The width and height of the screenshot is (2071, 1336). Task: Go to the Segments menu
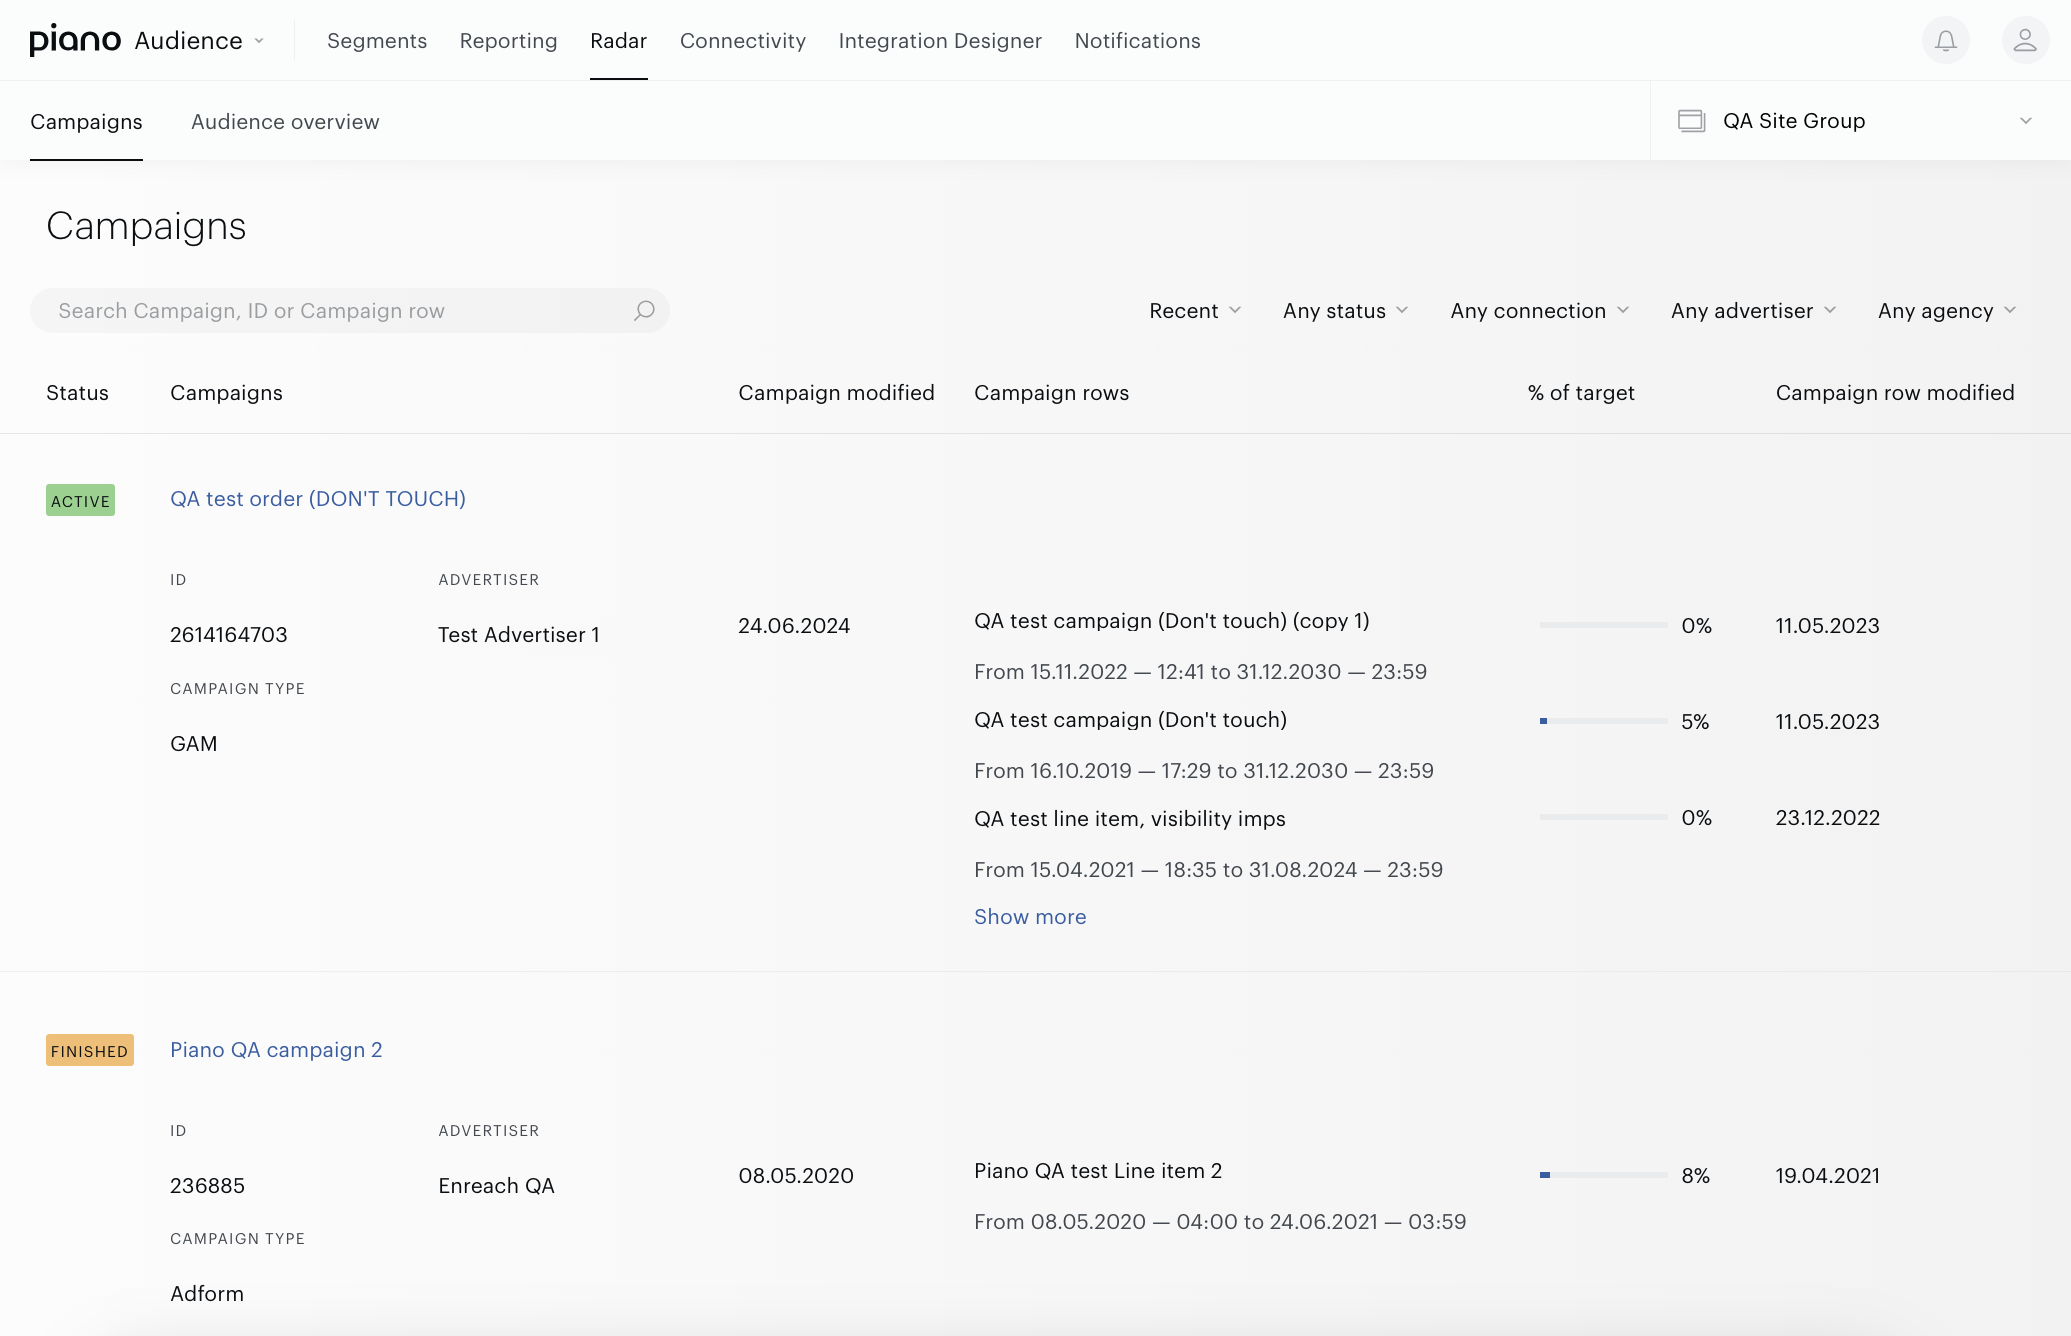pyautogui.click(x=377, y=41)
